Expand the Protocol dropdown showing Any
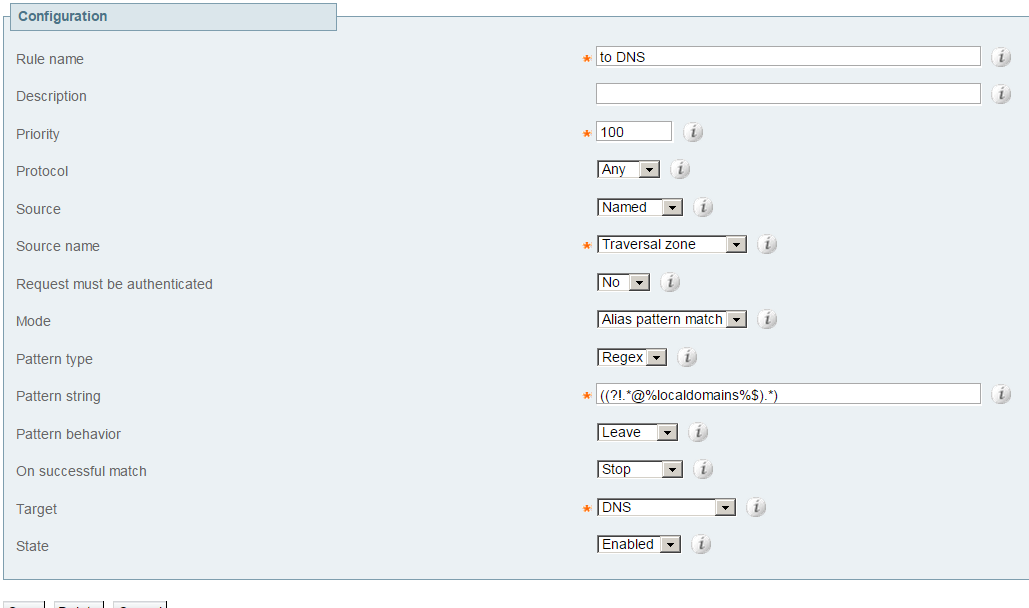 (628, 169)
